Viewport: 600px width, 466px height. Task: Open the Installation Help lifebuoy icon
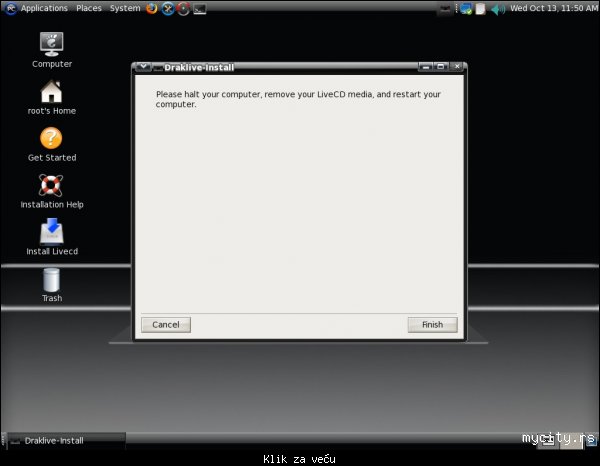[52, 191]
